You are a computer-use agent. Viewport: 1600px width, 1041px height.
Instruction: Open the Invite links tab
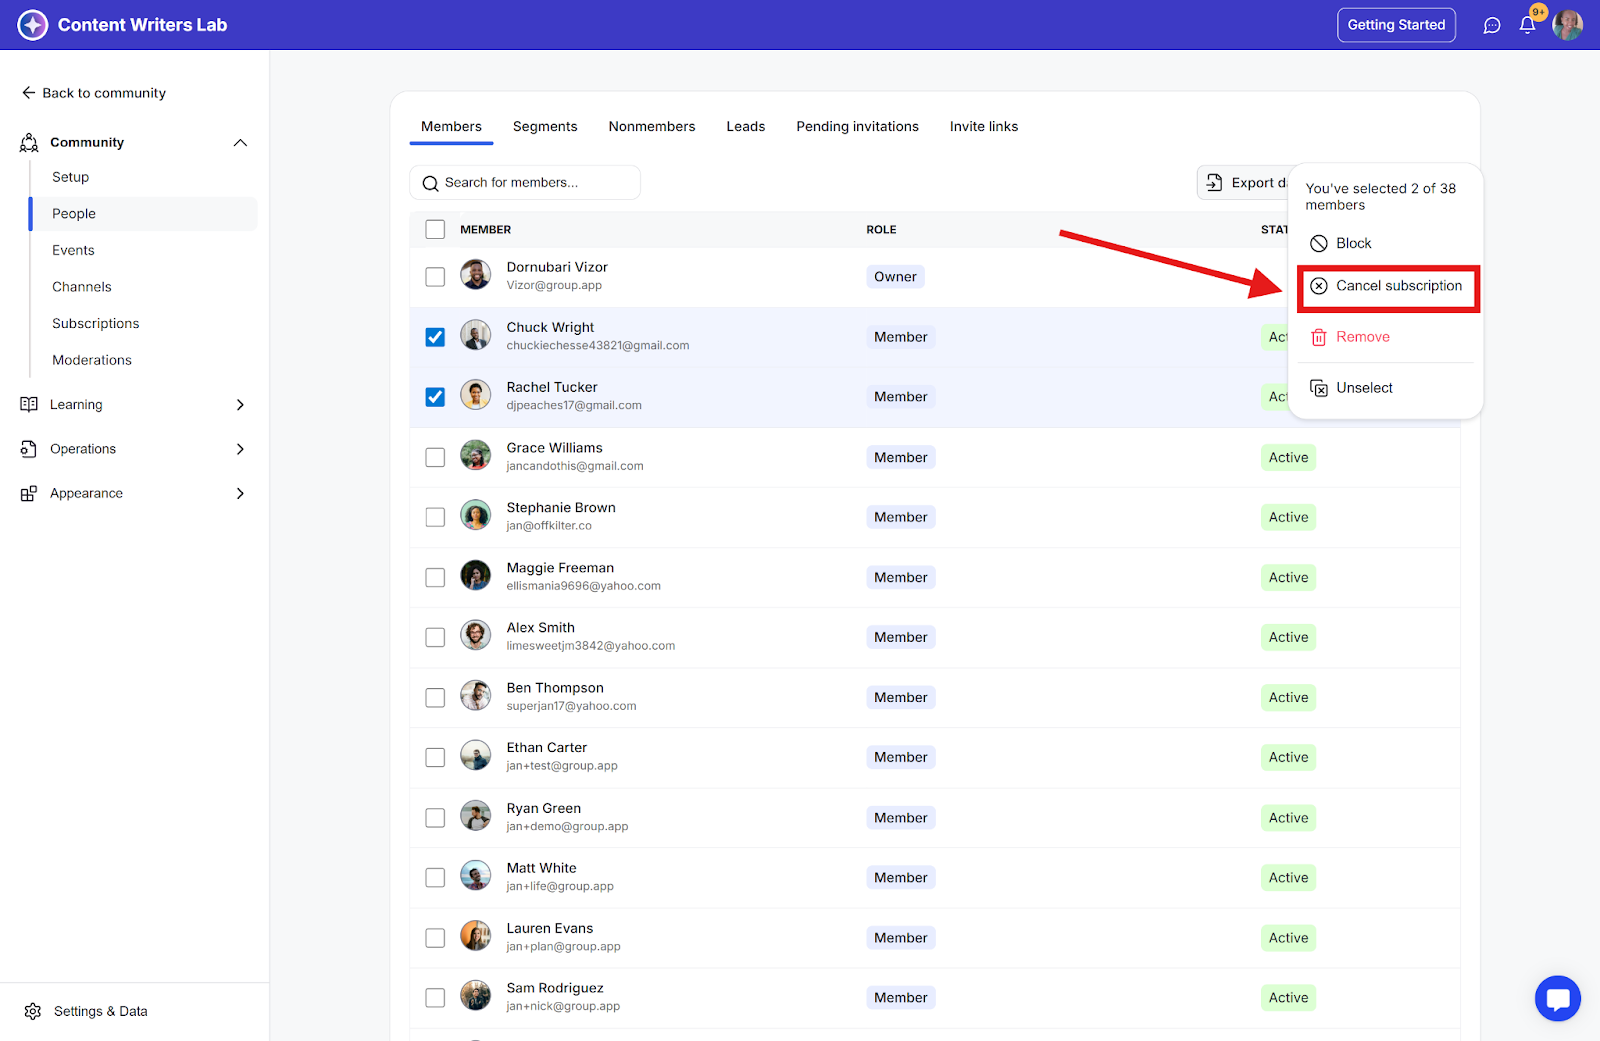[984, 127]
